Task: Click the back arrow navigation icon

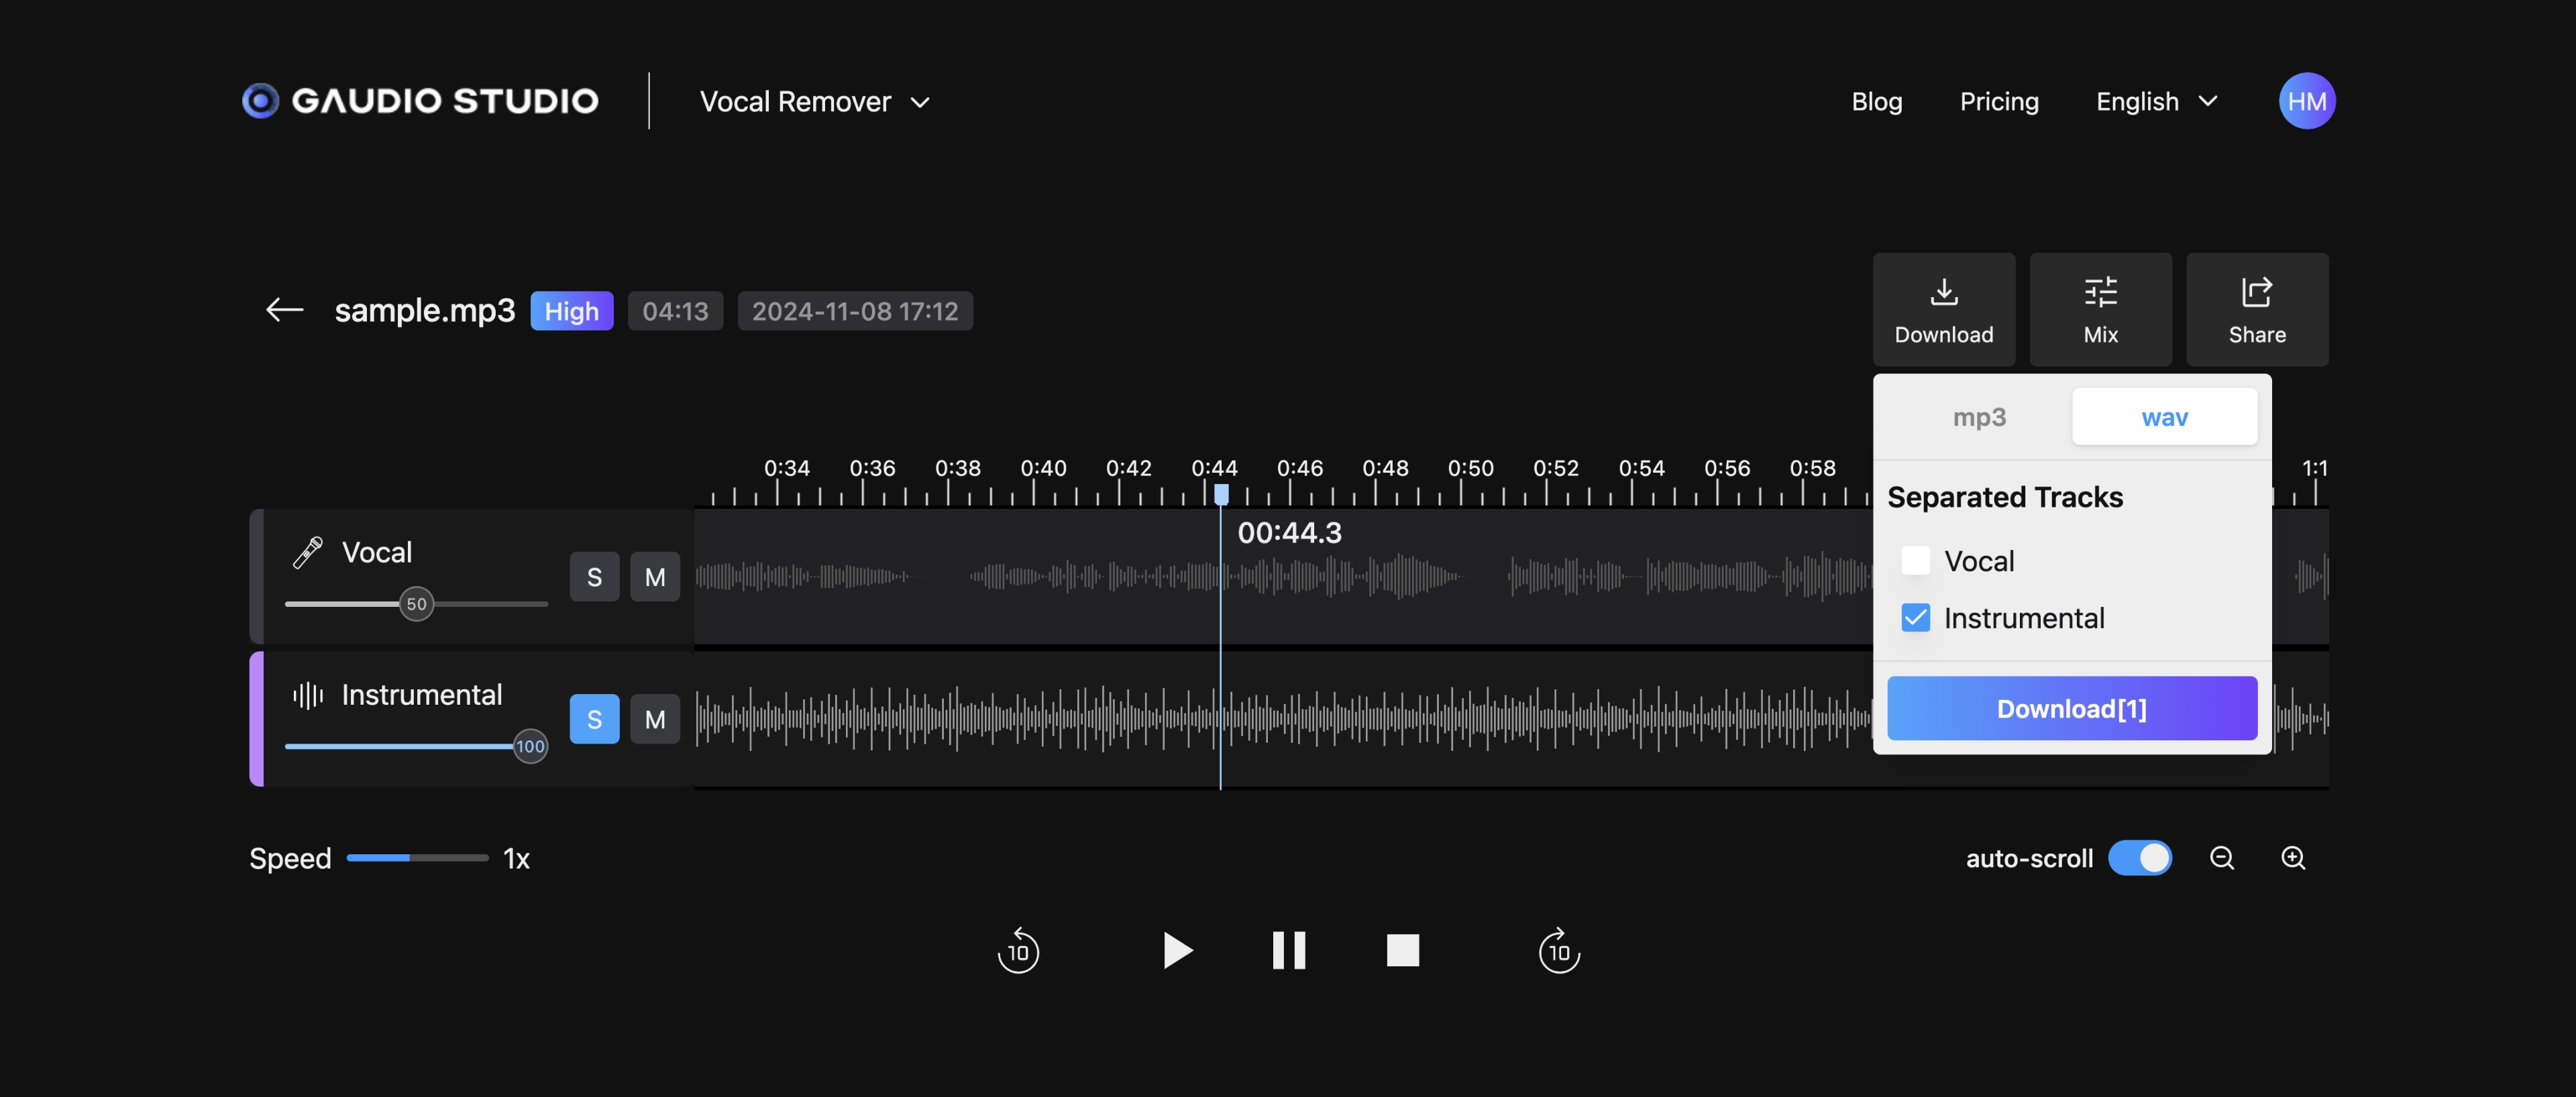Action: tap(282, 308)
